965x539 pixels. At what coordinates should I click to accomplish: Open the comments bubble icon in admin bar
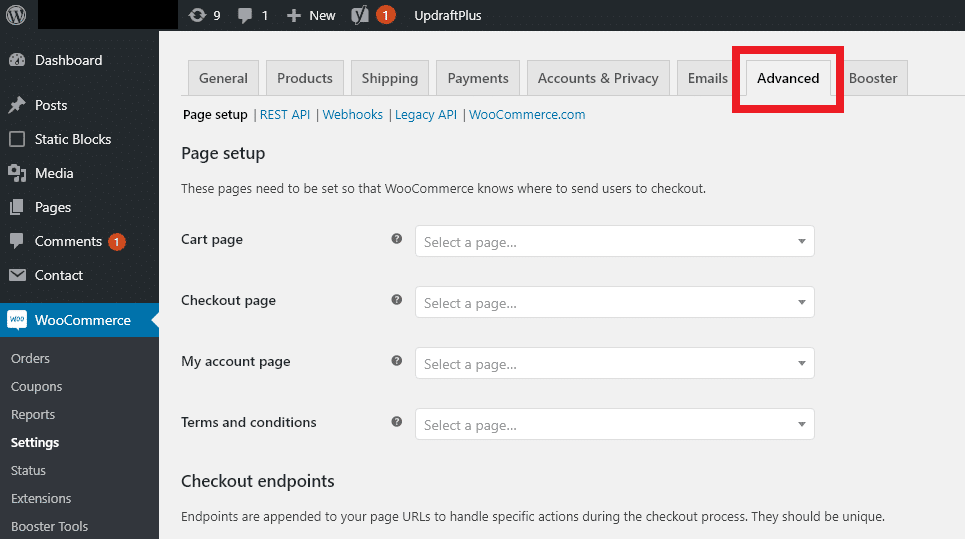coord(245,15)
